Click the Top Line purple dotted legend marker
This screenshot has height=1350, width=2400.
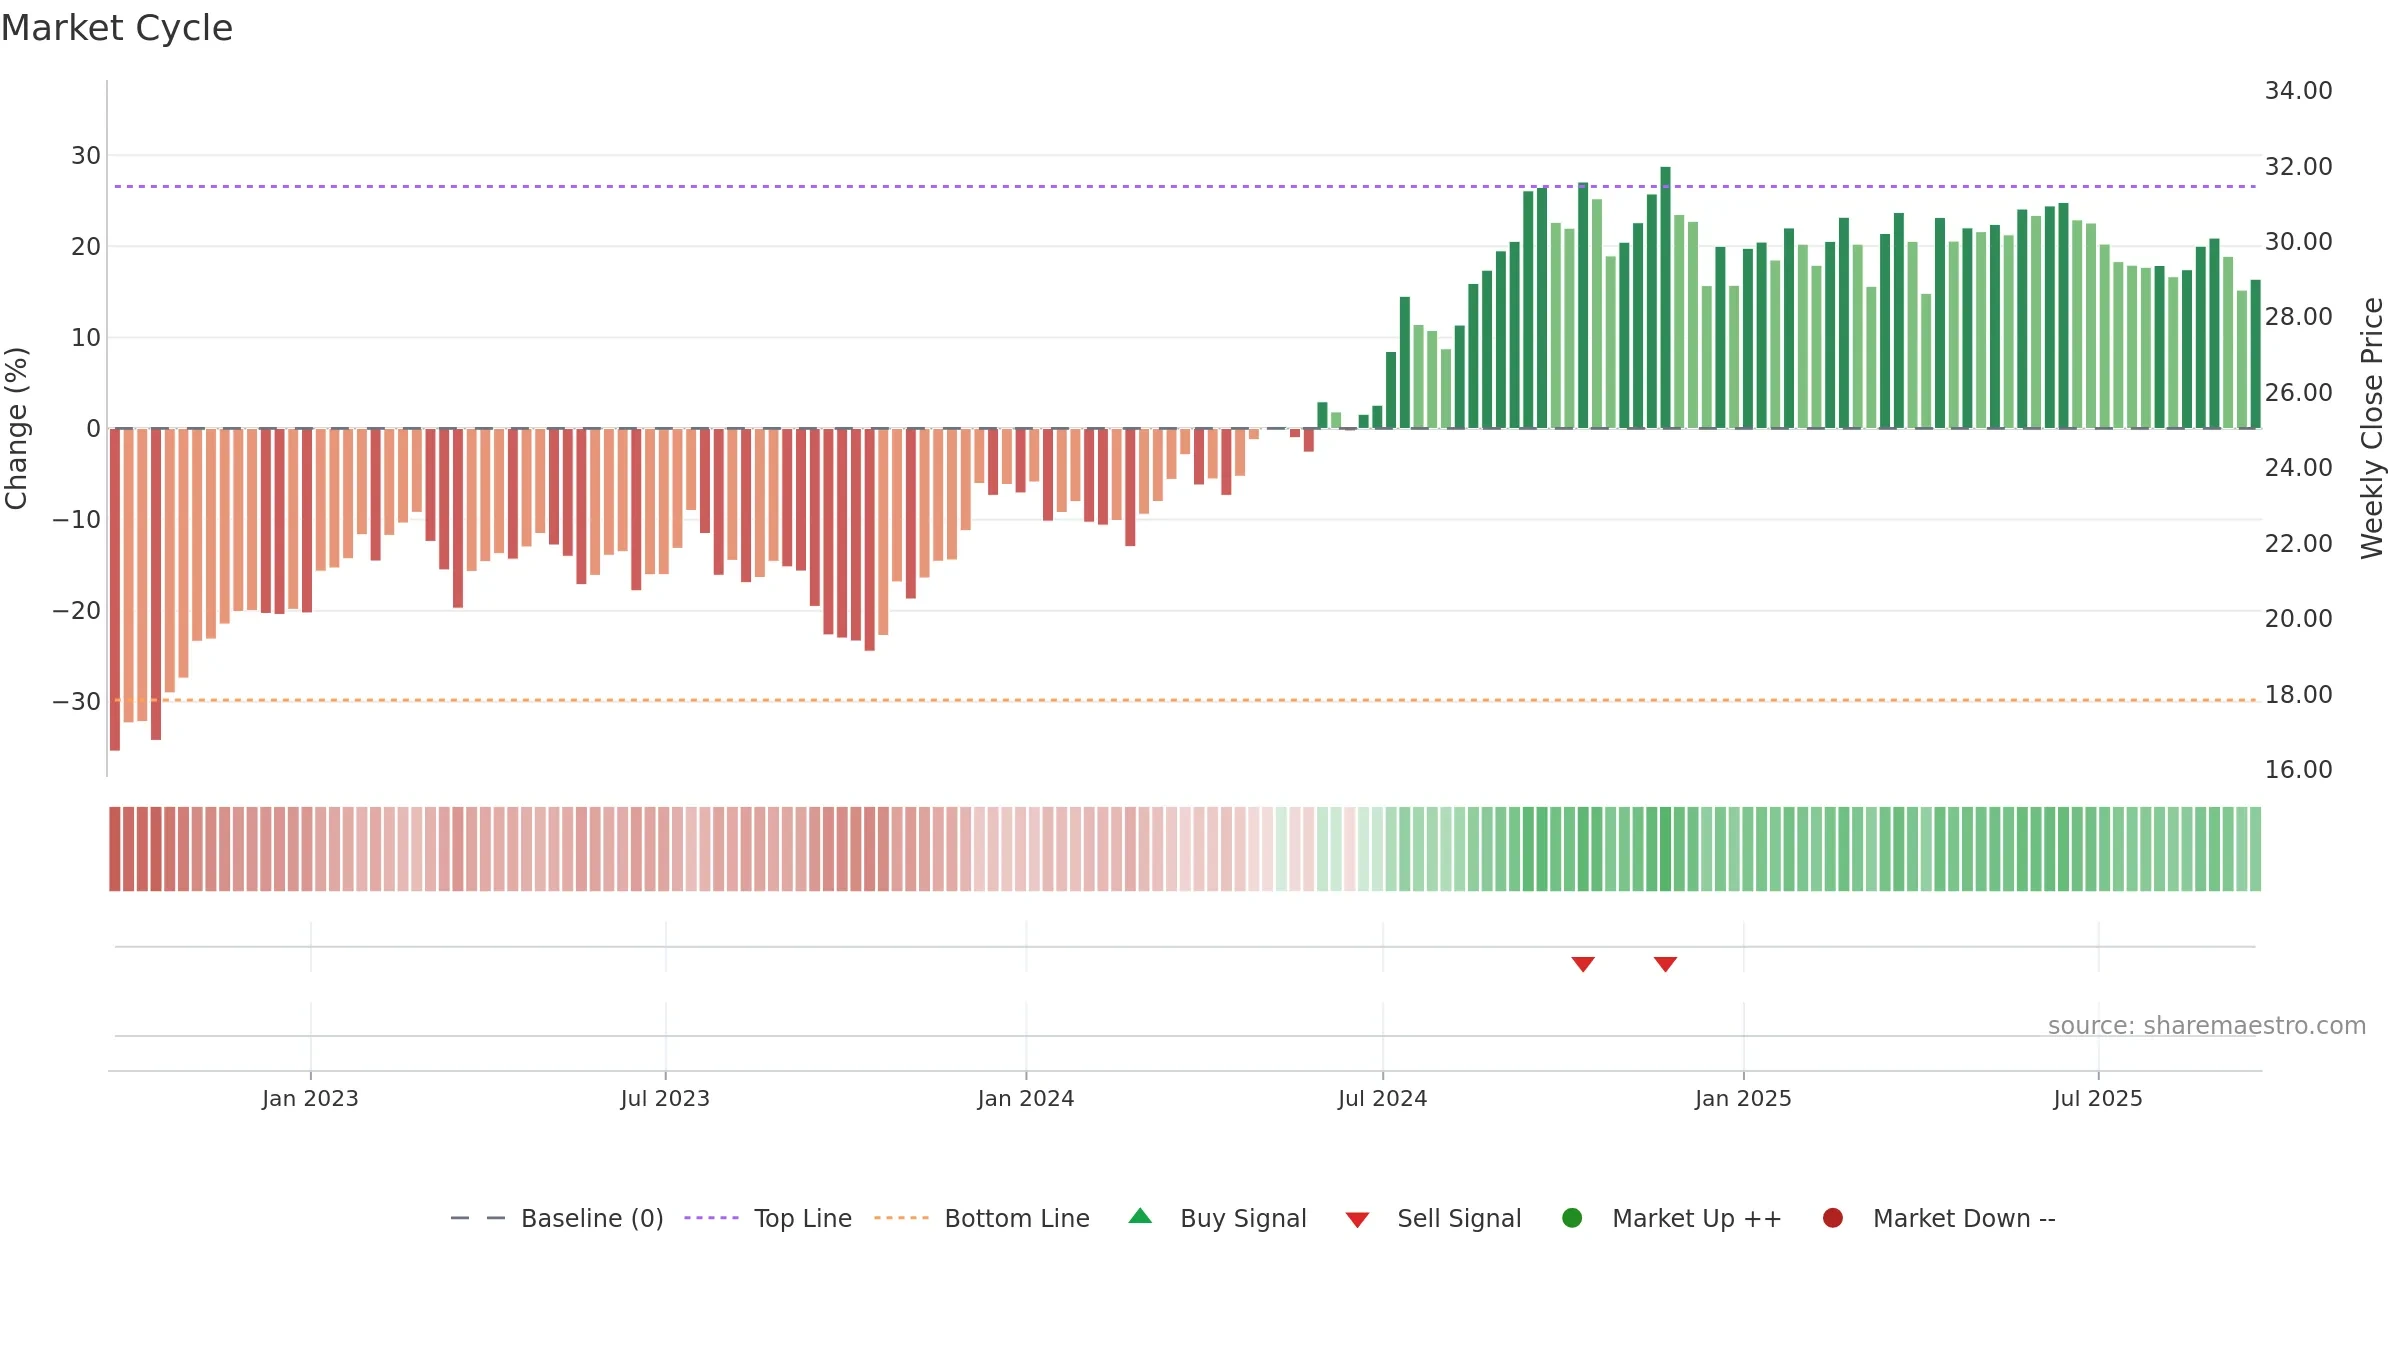click(x=712, y=1218)
